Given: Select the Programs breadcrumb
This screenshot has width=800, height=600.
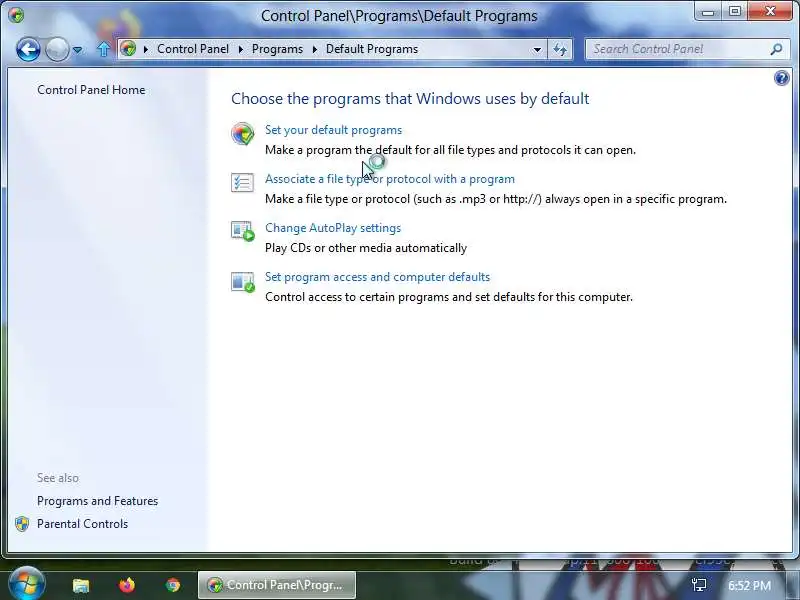Looking at the screenshot, I should (x=277, y=49).
